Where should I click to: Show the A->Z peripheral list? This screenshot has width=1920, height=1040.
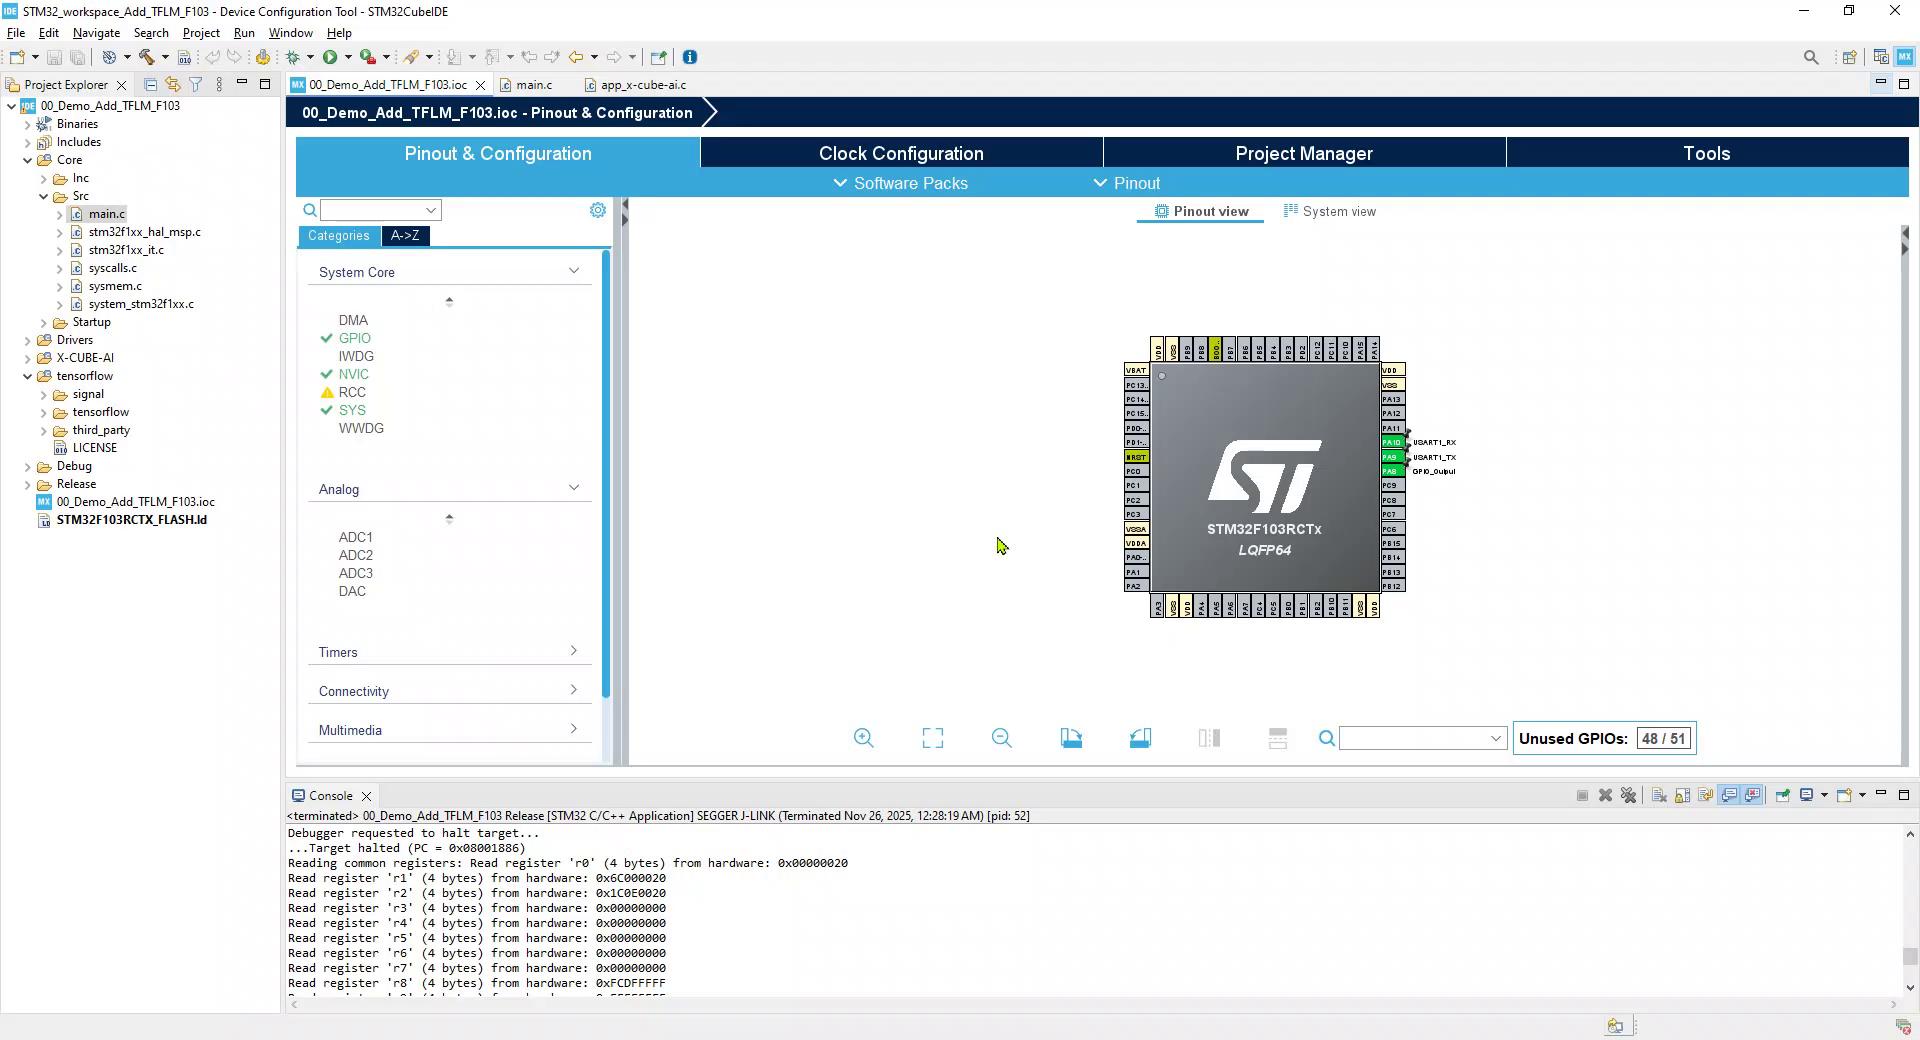coord(405,236)
